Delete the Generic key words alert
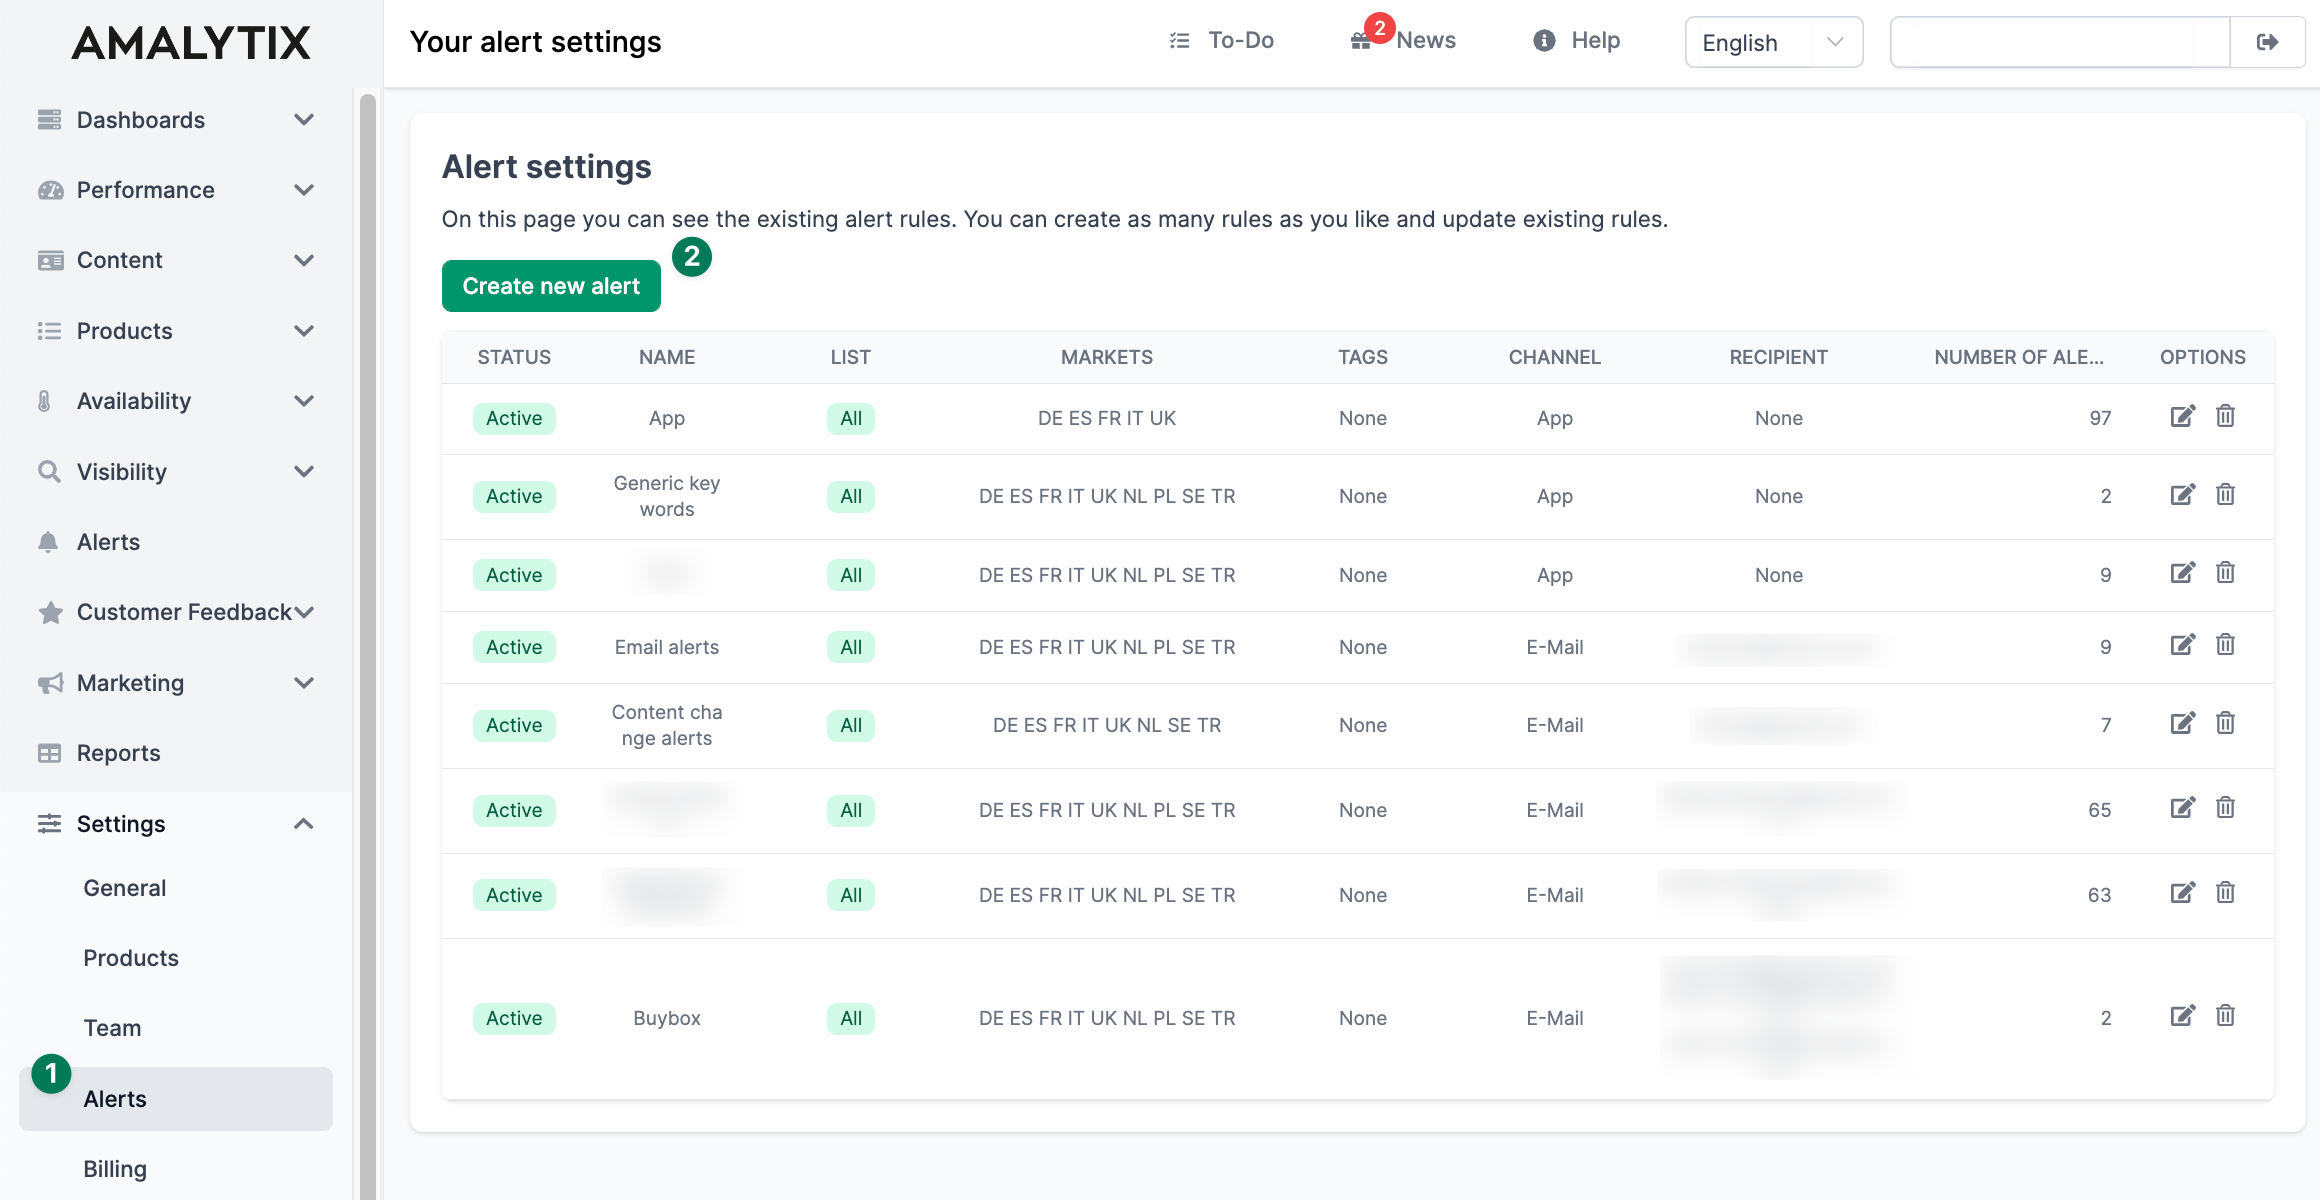 tap(2225, 494)
